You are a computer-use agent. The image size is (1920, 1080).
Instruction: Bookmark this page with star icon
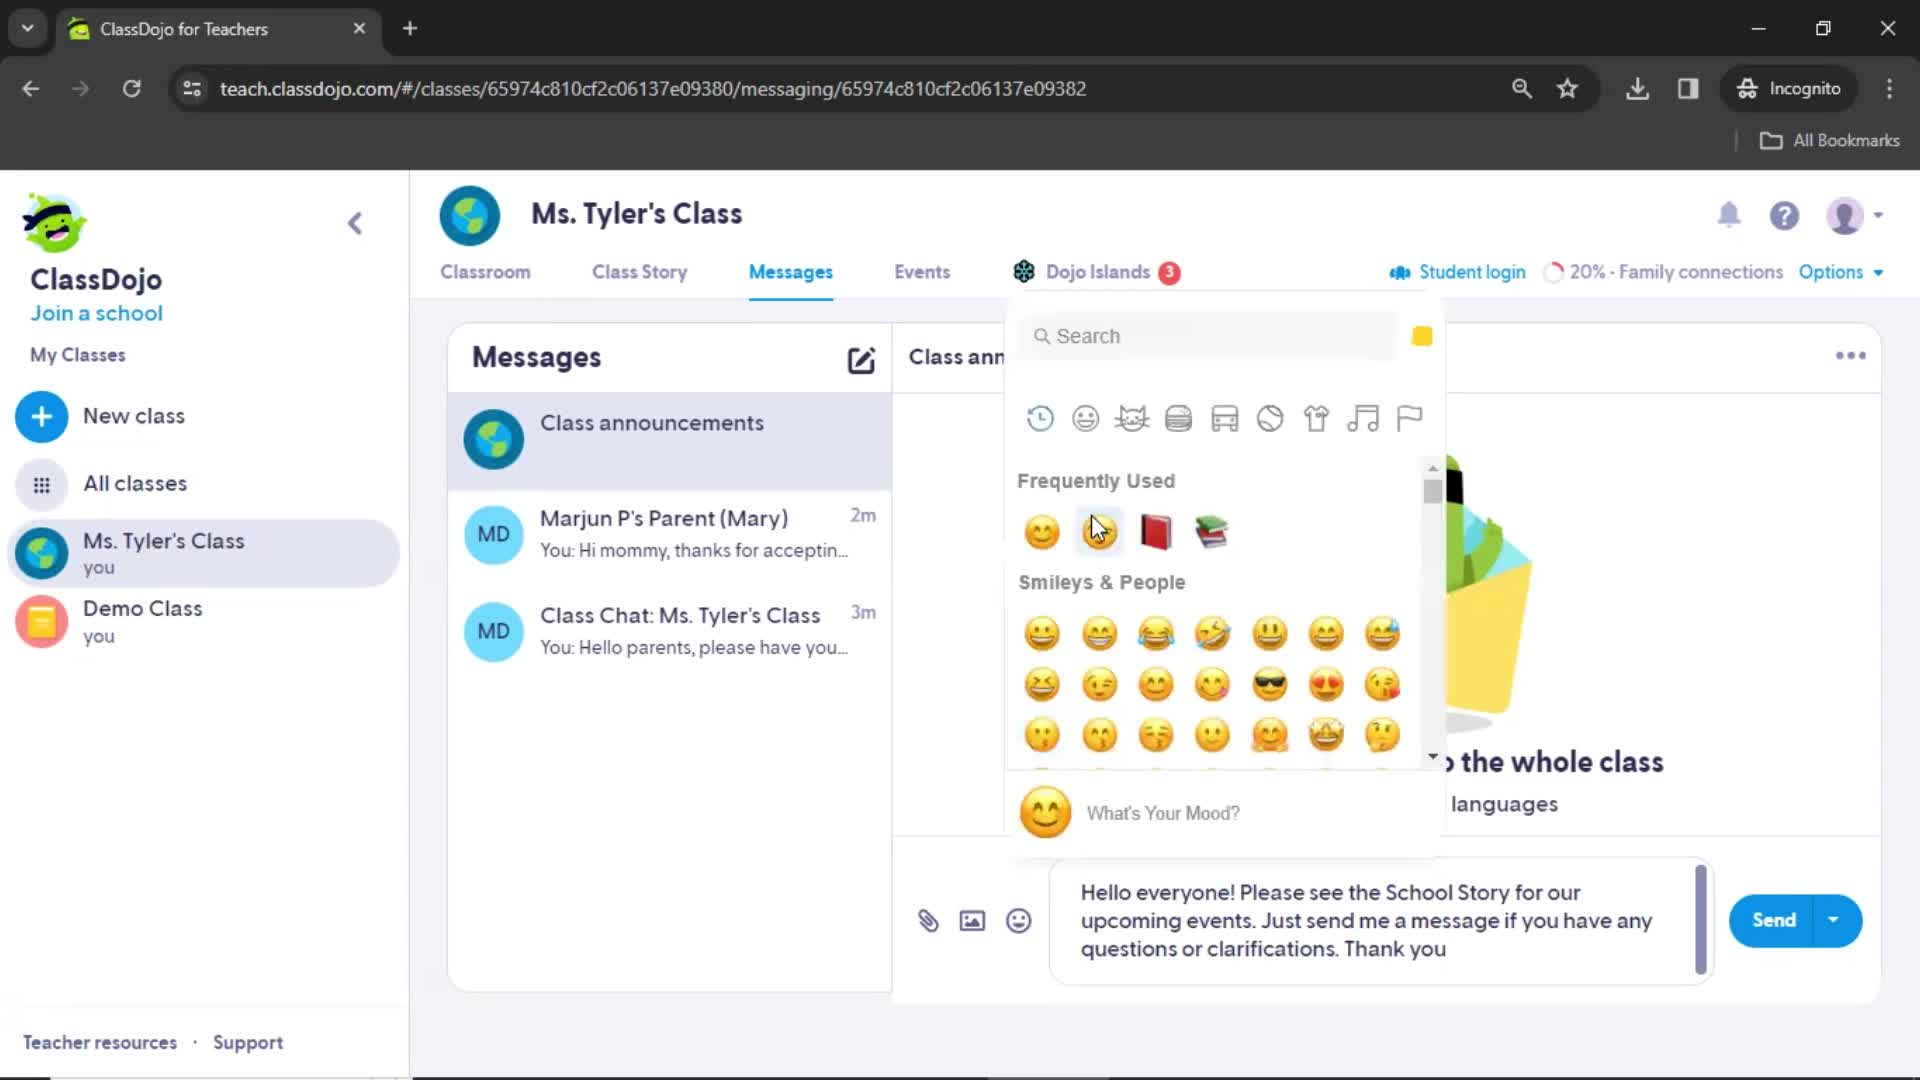pos(1567,89)
